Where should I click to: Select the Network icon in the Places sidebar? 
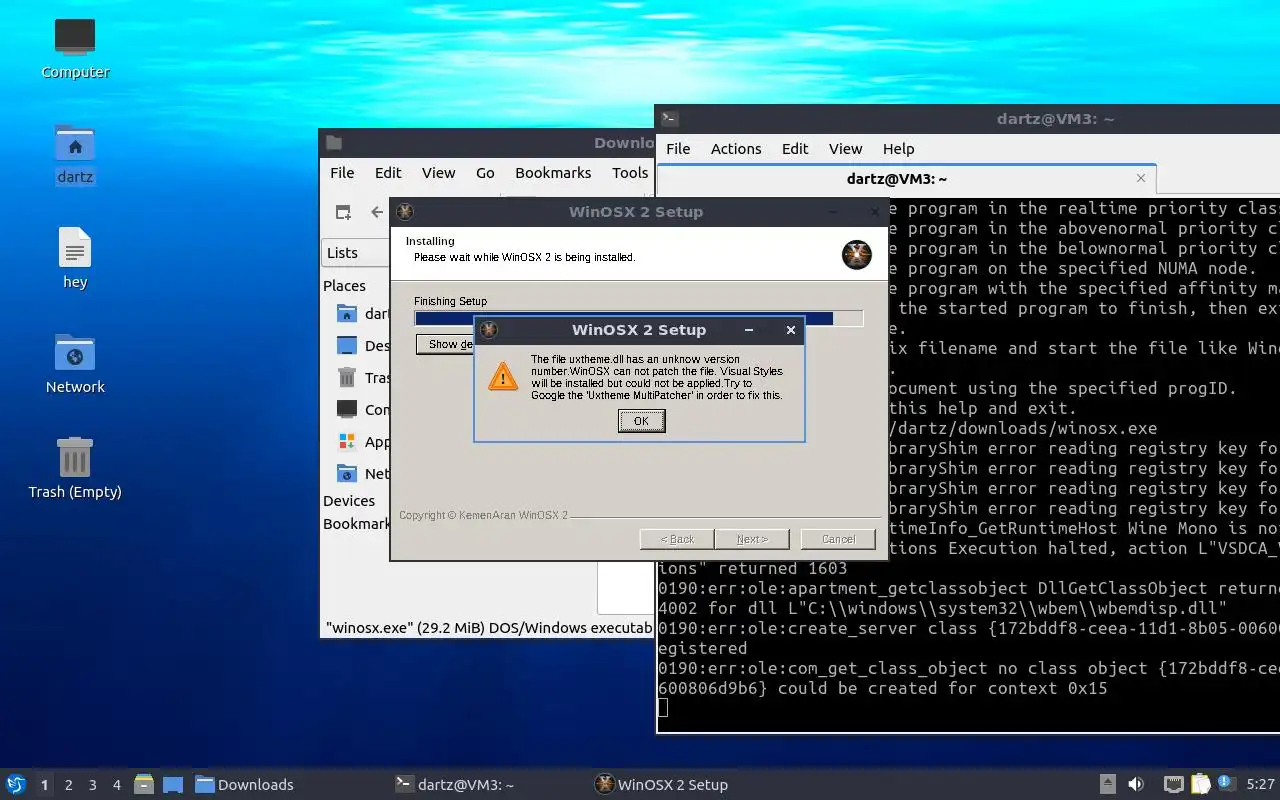347,473
